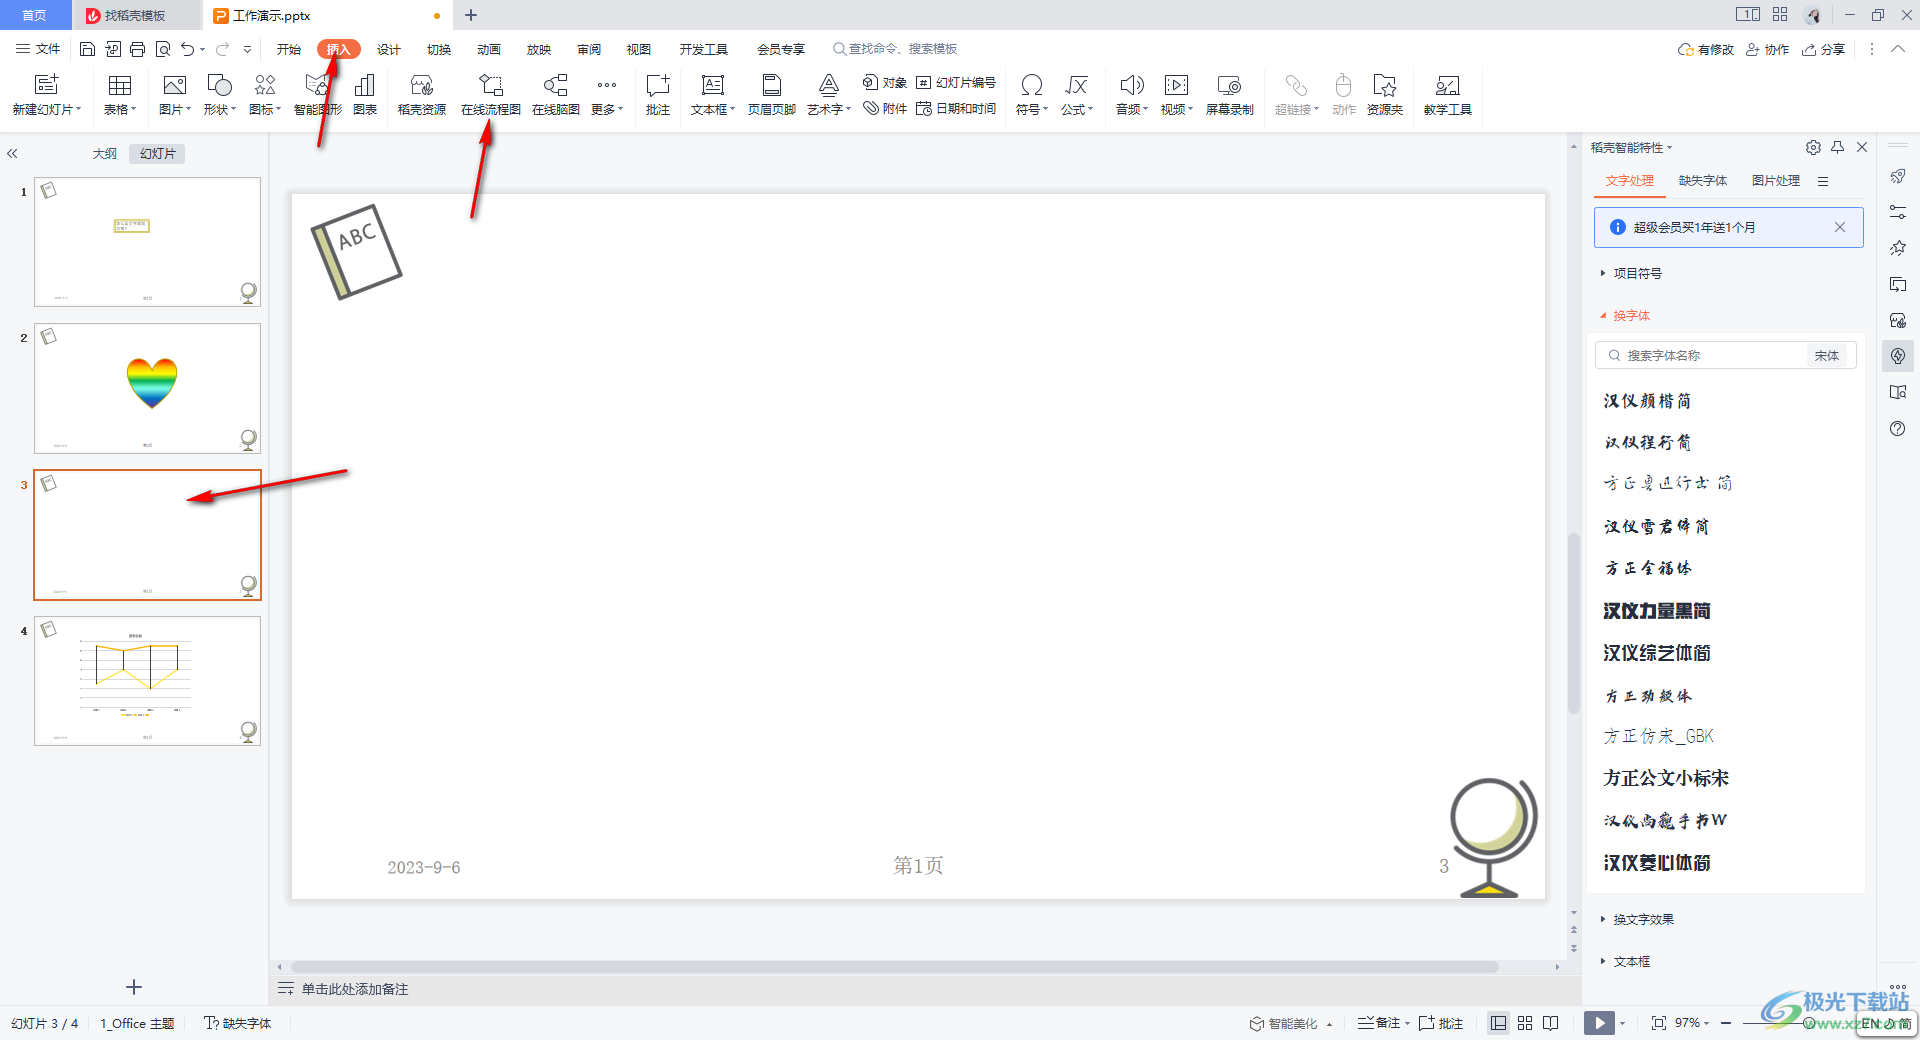Click the 分享 share button
1920x1040 pixels.
tap(1823, 49)
